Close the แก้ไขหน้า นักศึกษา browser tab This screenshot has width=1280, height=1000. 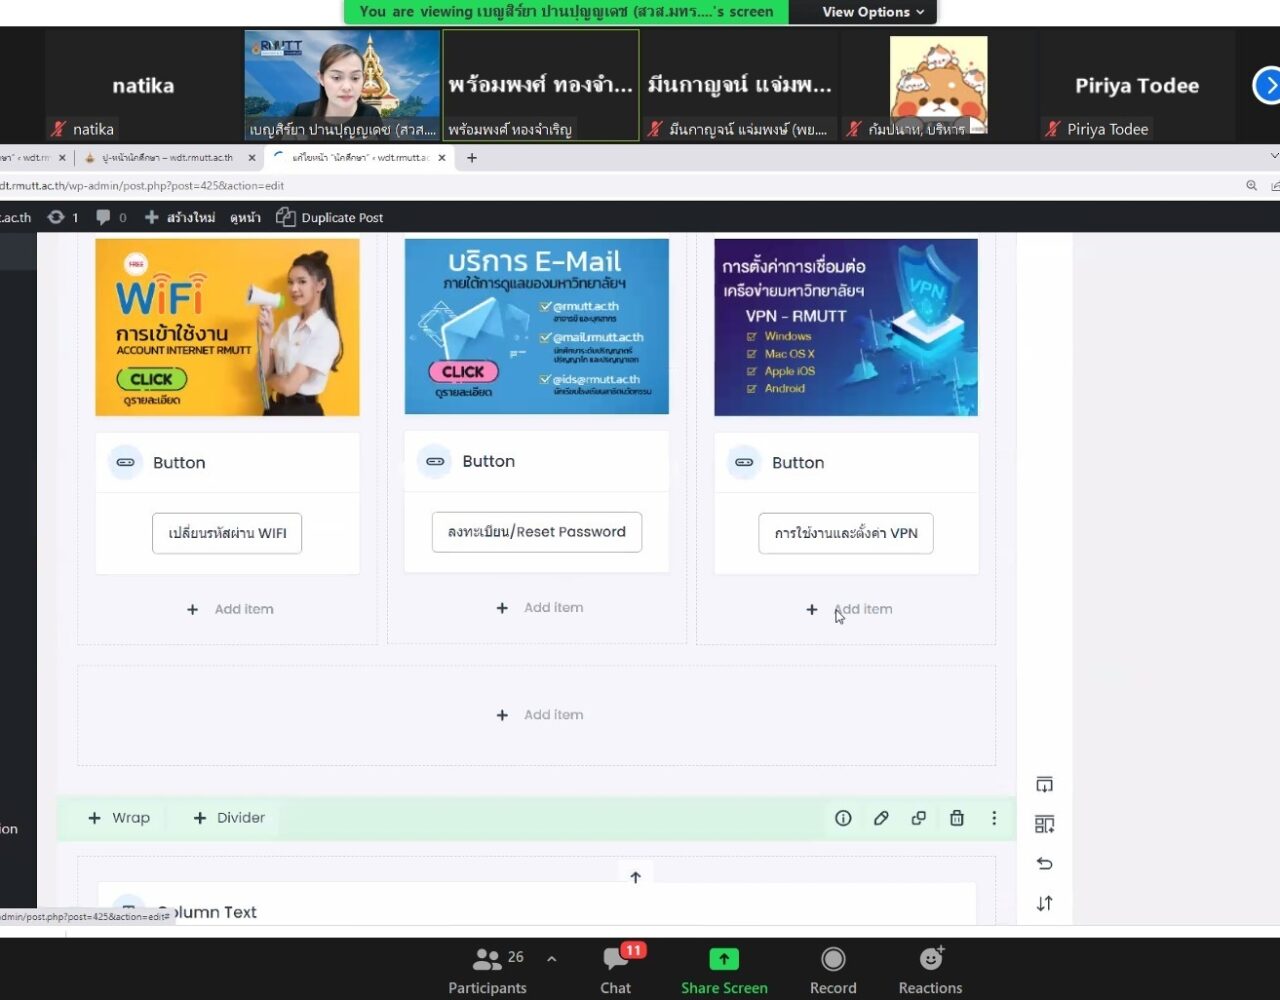click(x=442, y=158)
